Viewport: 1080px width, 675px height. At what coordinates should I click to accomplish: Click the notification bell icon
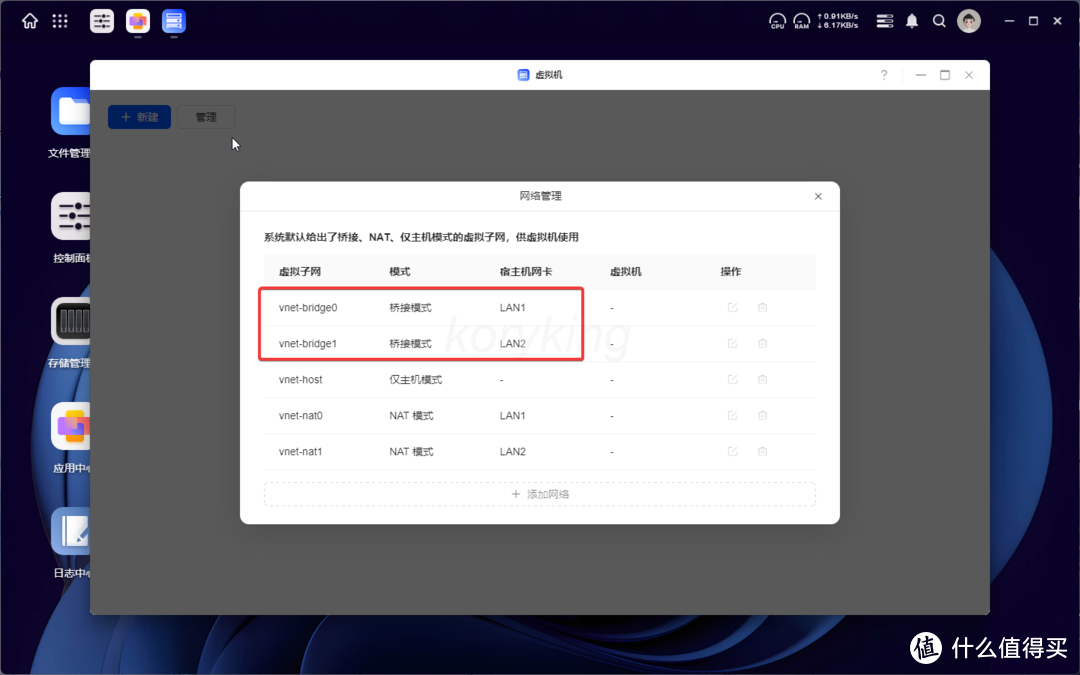point(911,20)
